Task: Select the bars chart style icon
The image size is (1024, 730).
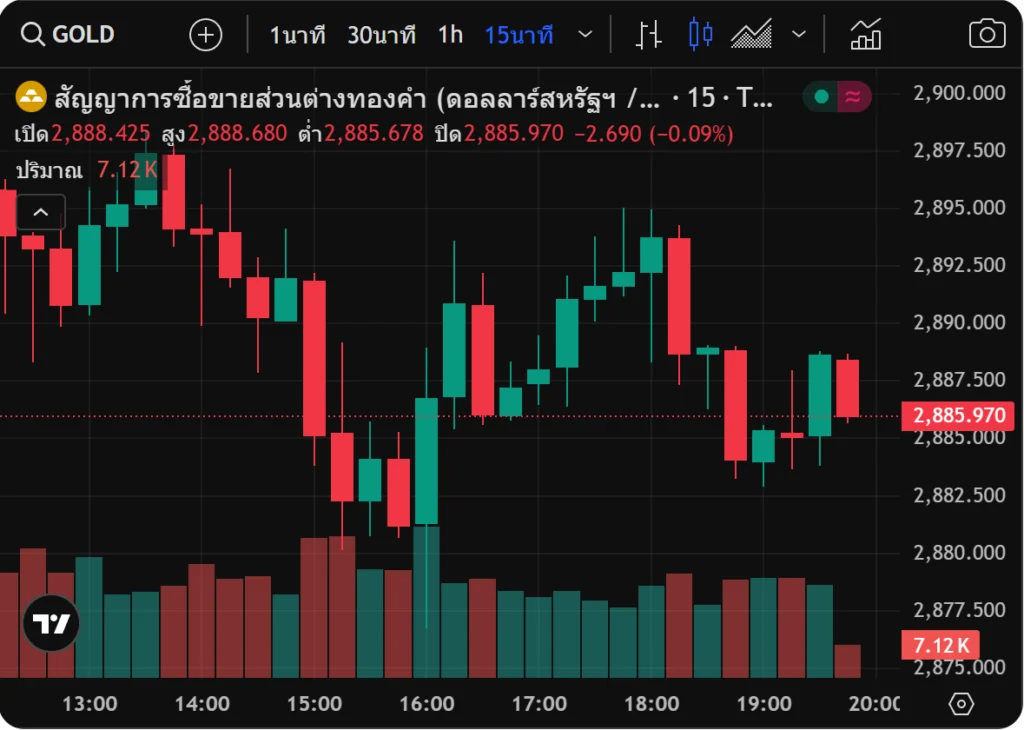Action: point(649,35)
